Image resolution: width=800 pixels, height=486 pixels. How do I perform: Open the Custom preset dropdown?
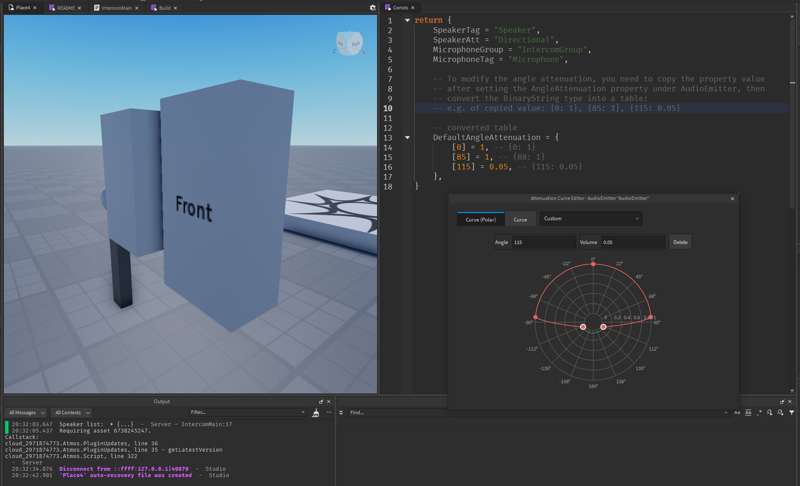point(591,219)
